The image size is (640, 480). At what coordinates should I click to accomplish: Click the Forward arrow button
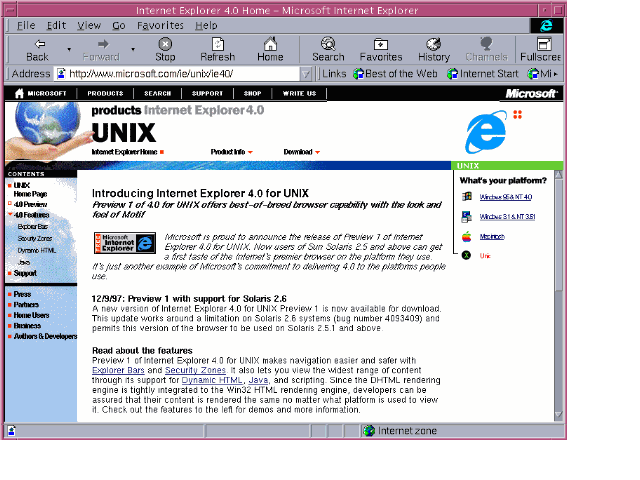click(x=101, y=49)
